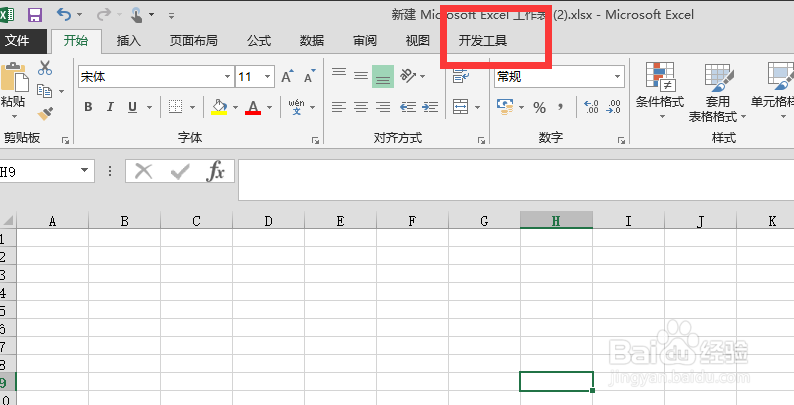Click the Middle Align icon
The image size is (794, 405).
[x=361, y=76]
